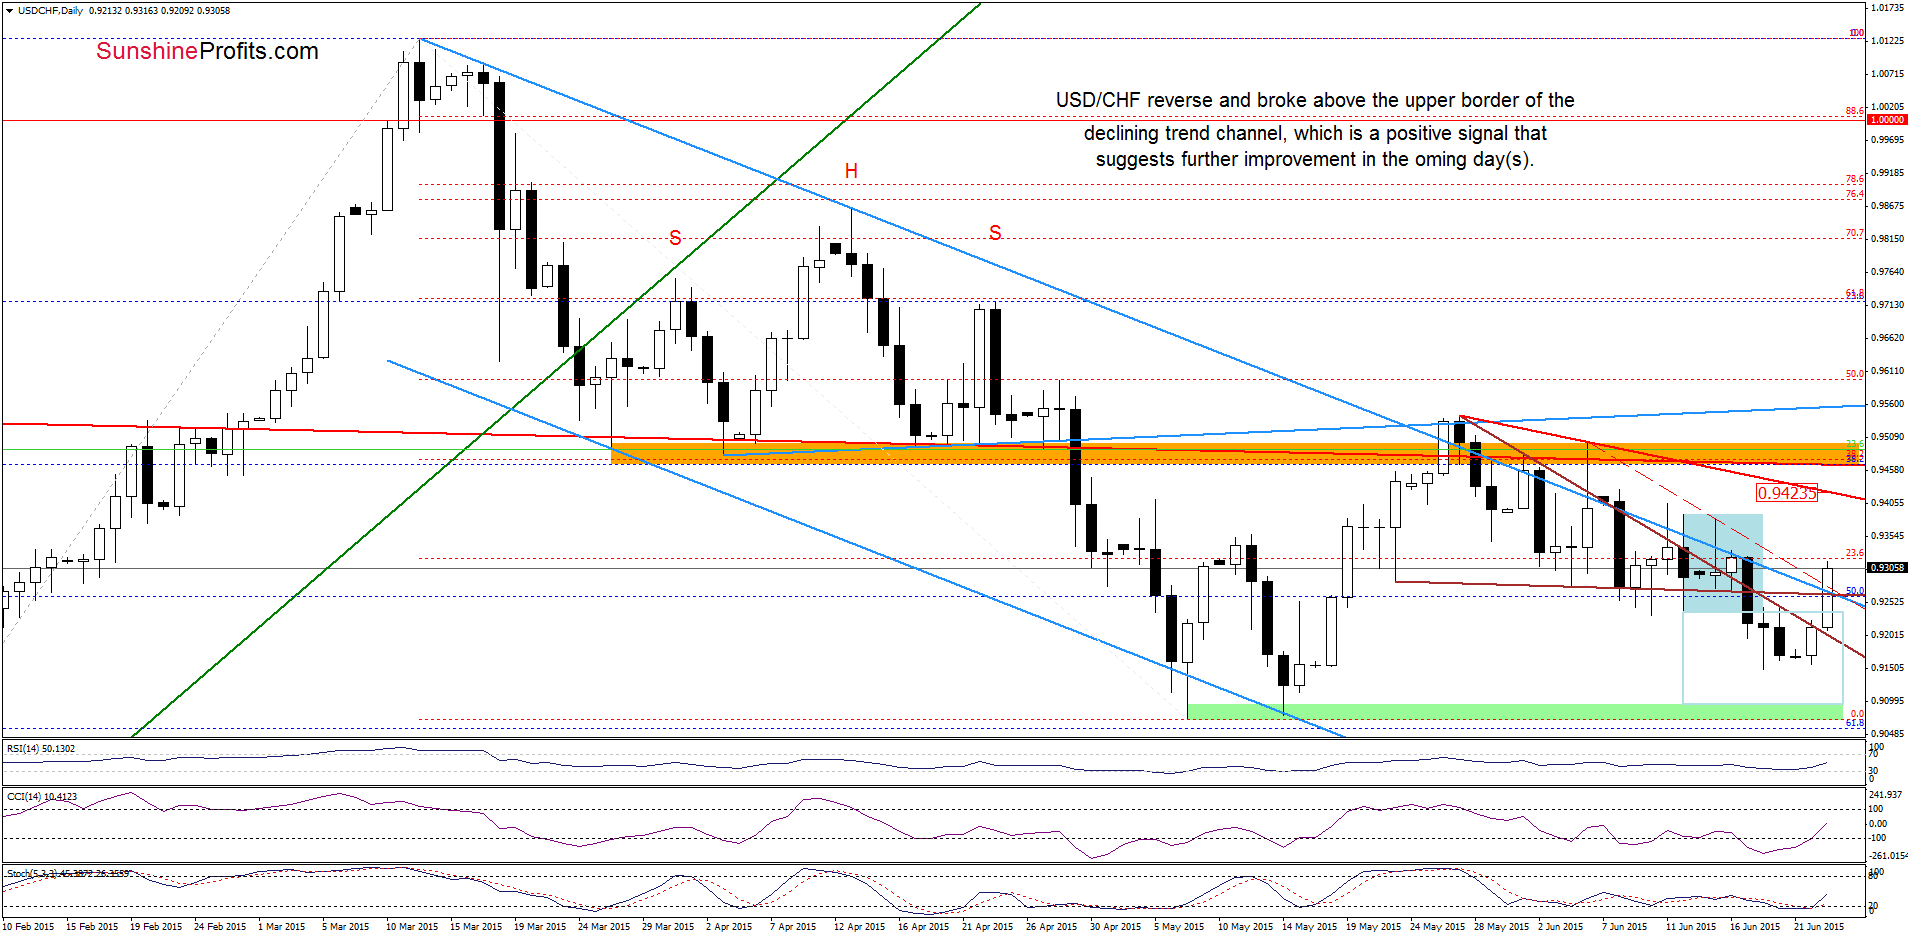Click the 241.937 CCI scale value
Screen dimensions: 1908x935
[1884, 795]
